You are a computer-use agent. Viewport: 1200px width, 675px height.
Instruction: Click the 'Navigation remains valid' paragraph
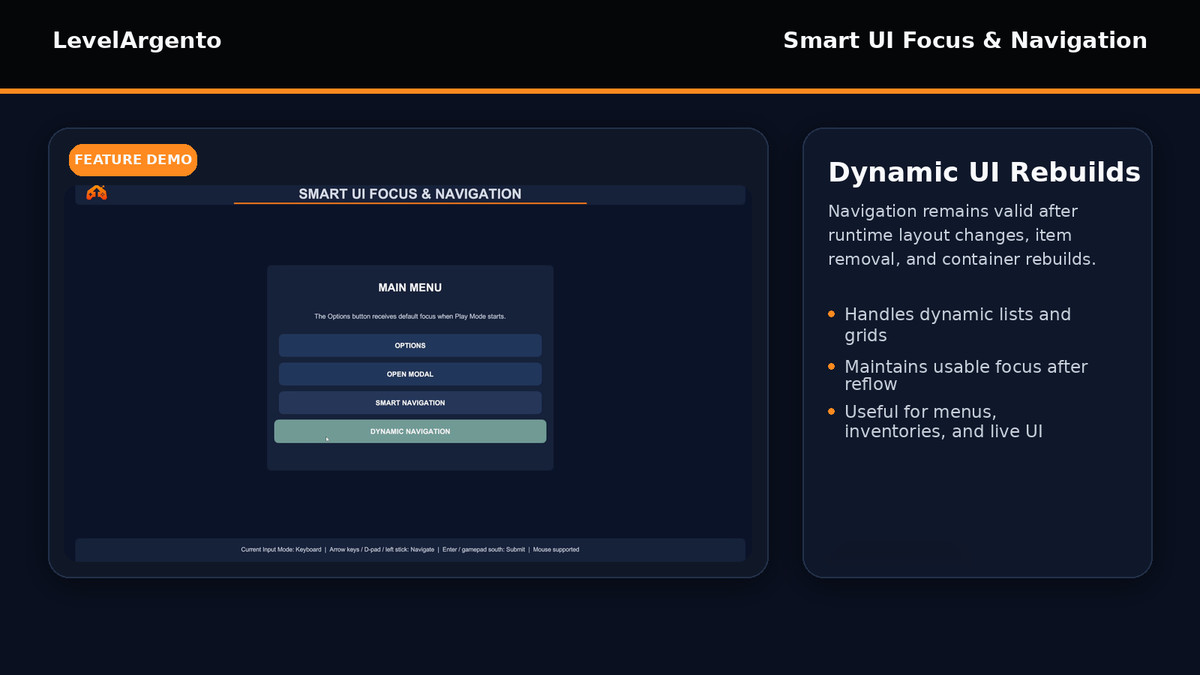(962, 235)
